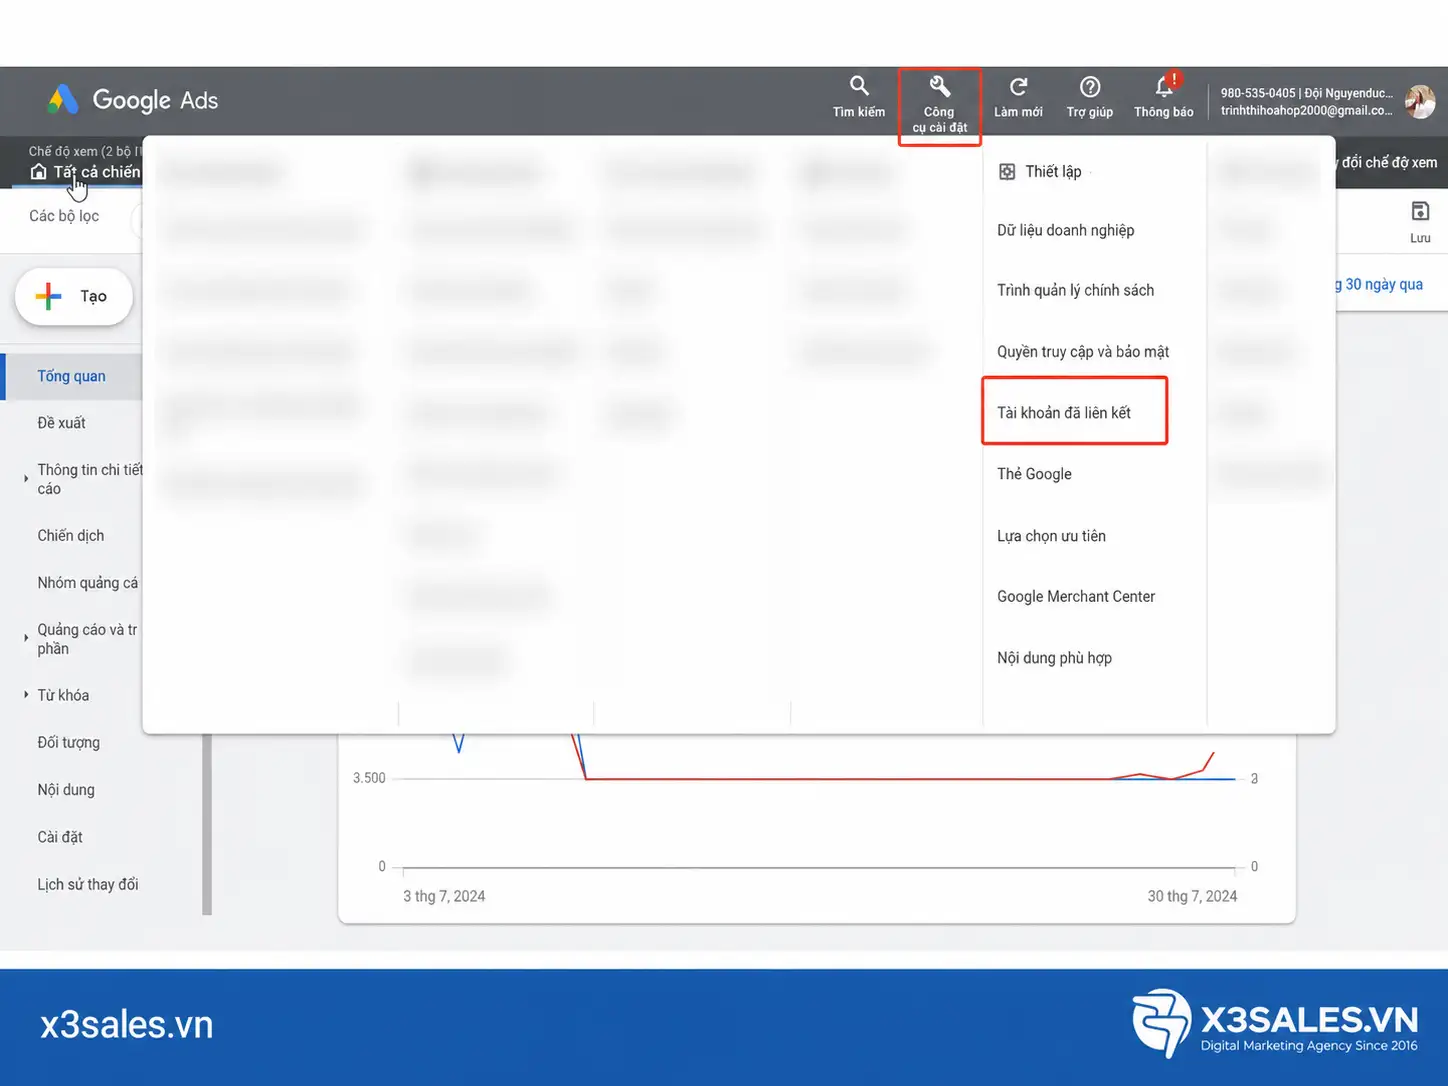Click the 3.500 chart axis value

[369, 778]
